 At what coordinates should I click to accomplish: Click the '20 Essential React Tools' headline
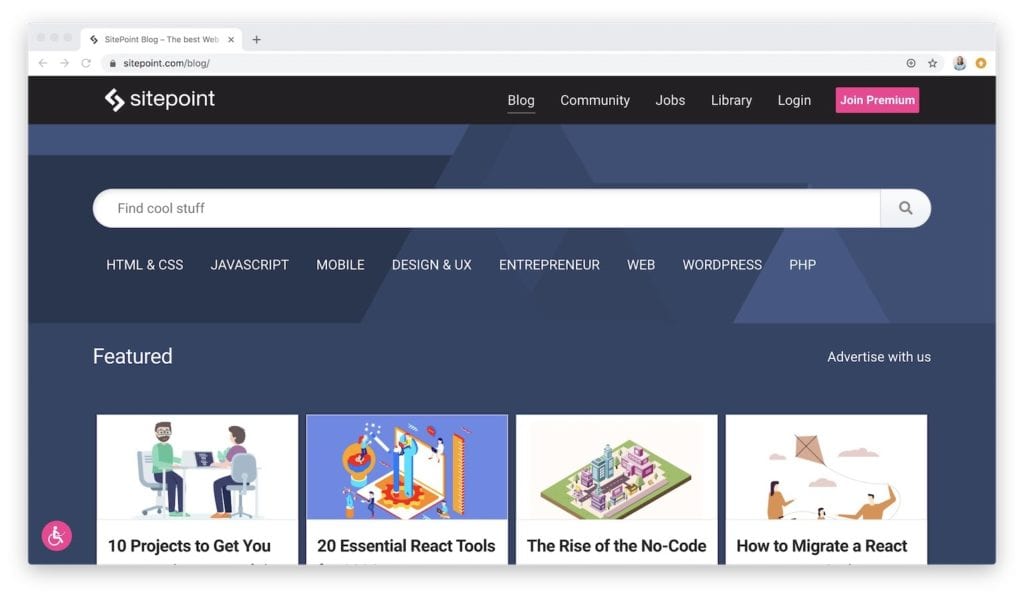click(406, 546)
